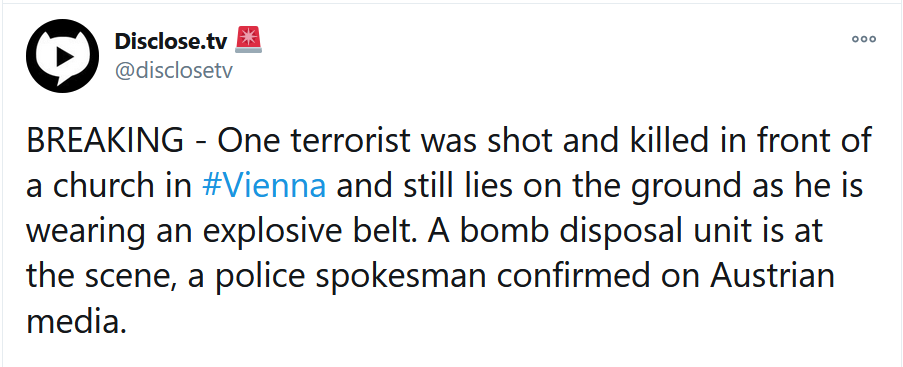Click the word 'media.' ending the tweet
The image size is (903, 367).
(76, 320)
